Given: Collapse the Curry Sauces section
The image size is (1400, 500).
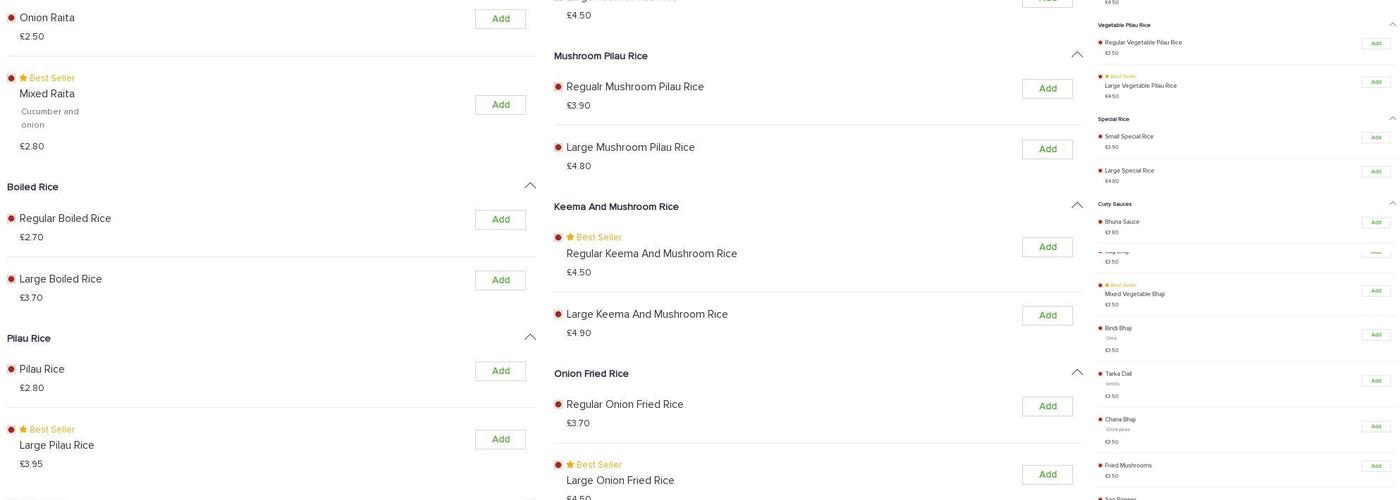Looking at the screenshot, I should pos(1392,203).
